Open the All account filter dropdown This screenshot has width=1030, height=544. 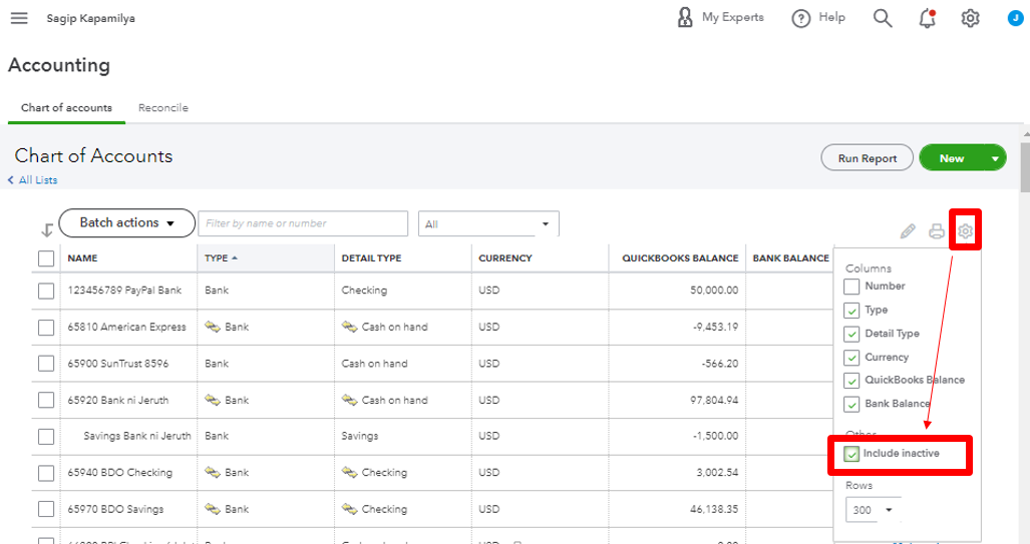[x=488, y=224]
